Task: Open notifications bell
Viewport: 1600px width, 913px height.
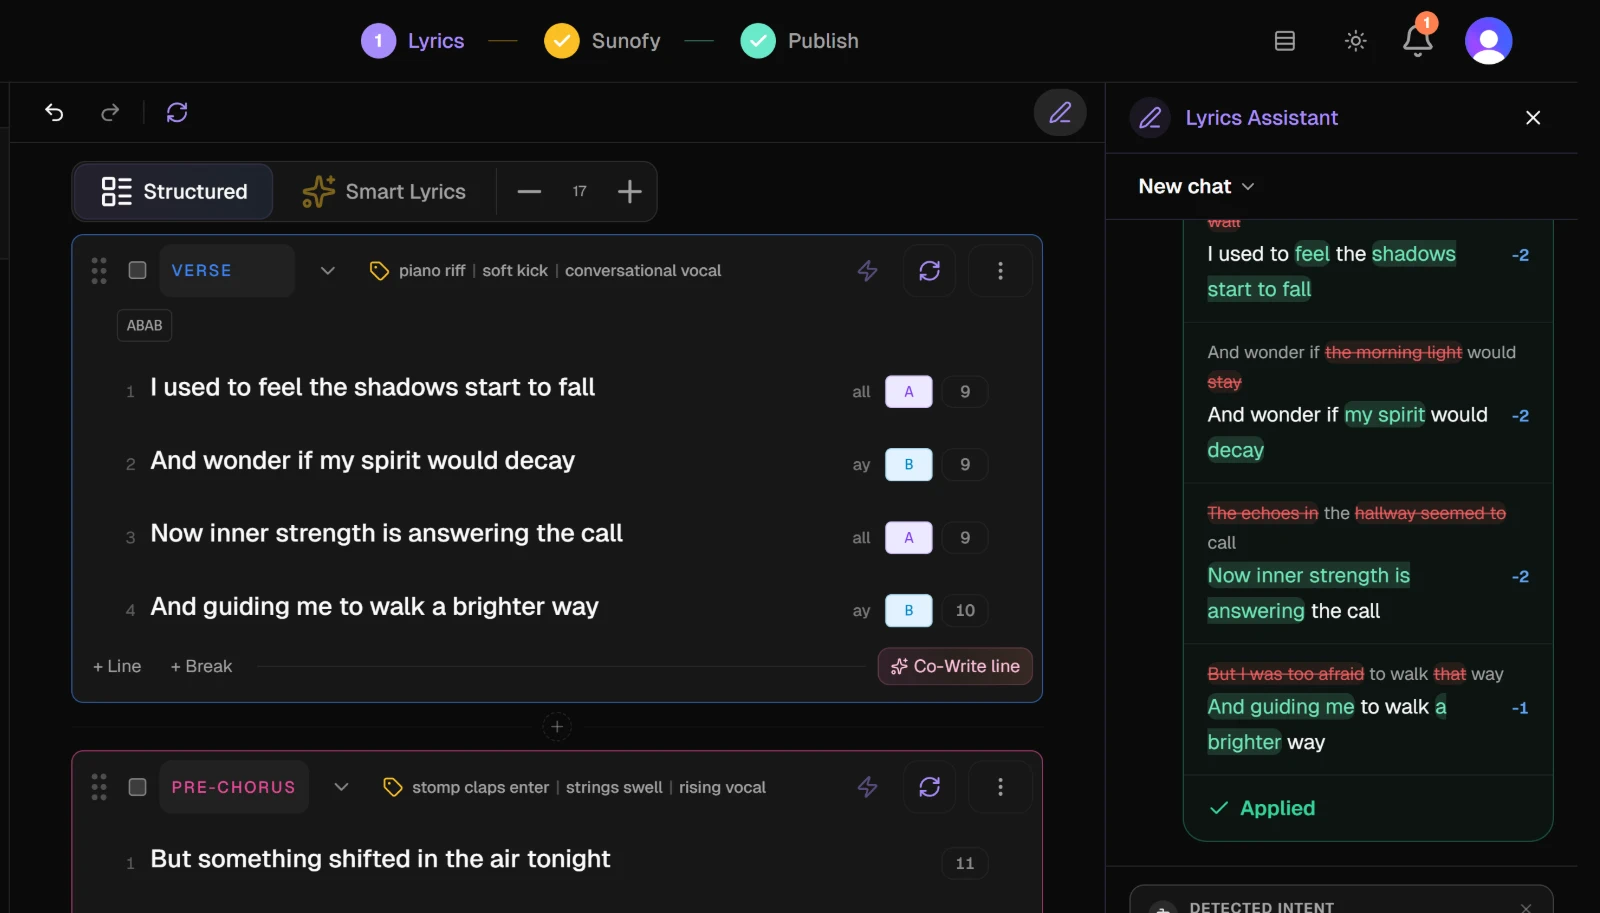Action: tap(1418, 41)
